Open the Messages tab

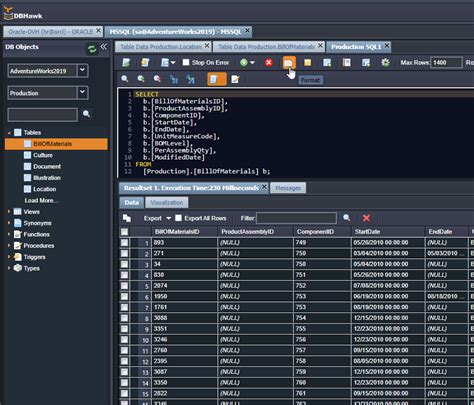pos(288,188)
